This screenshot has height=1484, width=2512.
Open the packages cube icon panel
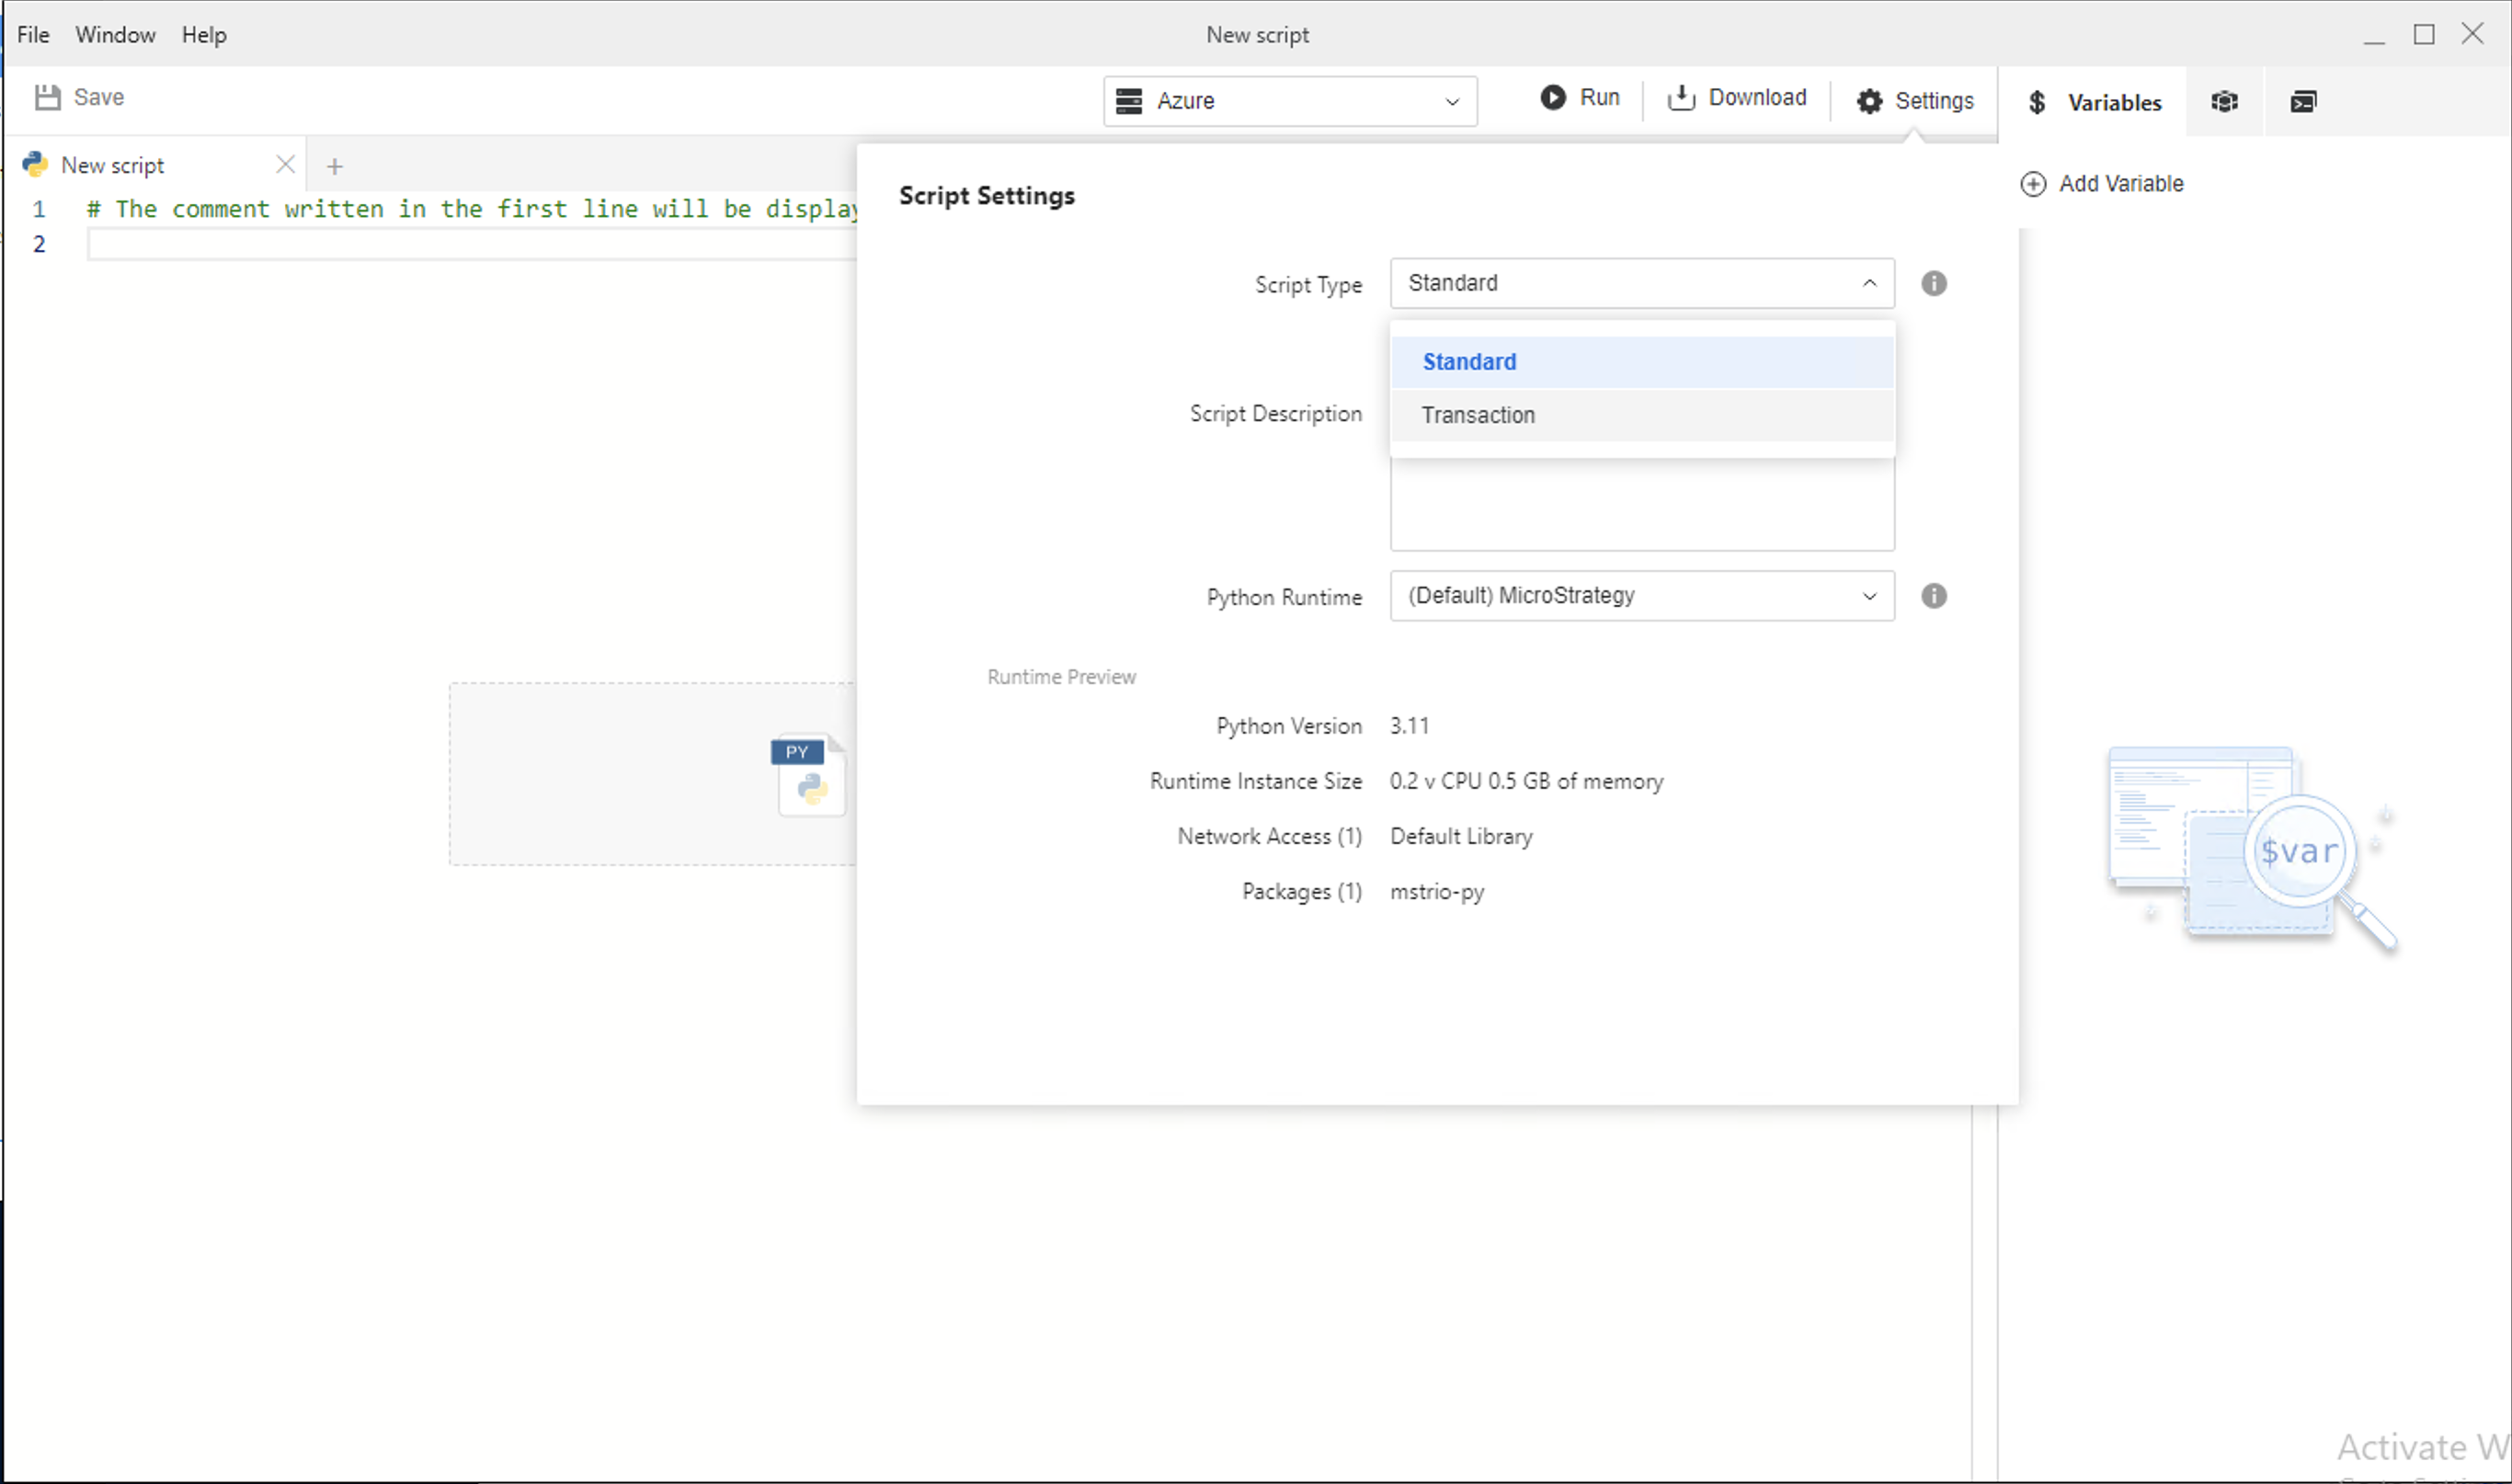[2224, 101]
